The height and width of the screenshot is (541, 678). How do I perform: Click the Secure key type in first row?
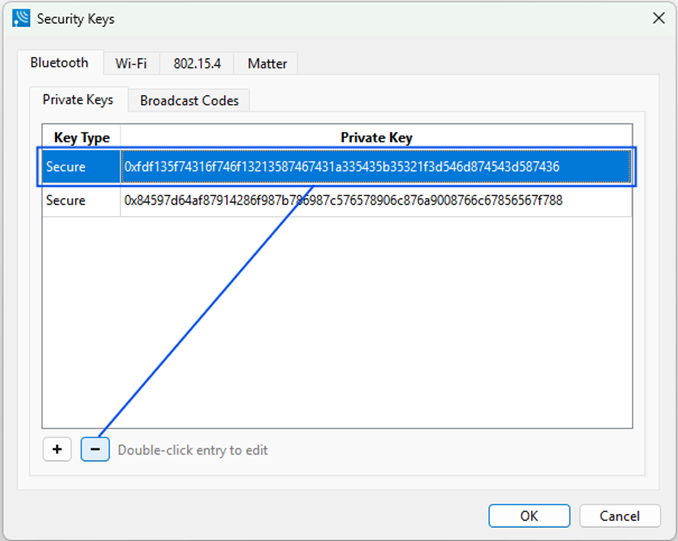tap(66, 166)
